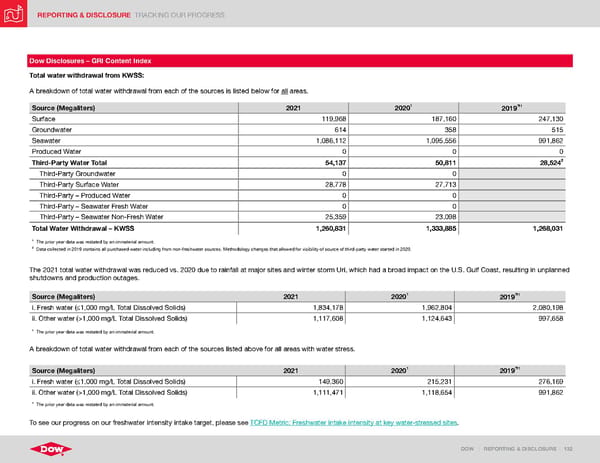Select total KWSS 2019 value 1,268,031
Screen dimensions: 600x463
[x=548, y=228]
